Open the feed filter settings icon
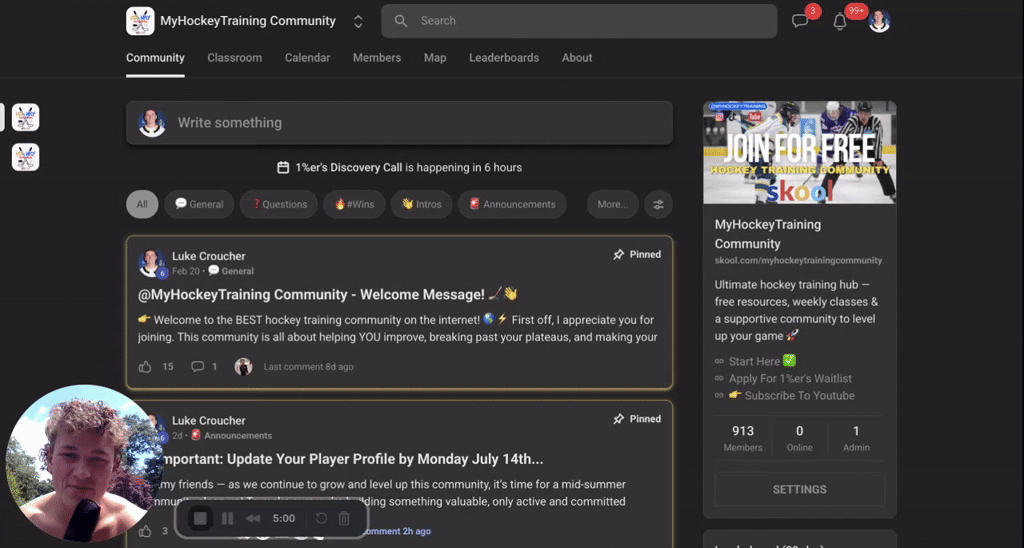Screen dimensions: 1024x548 [658, 204]
